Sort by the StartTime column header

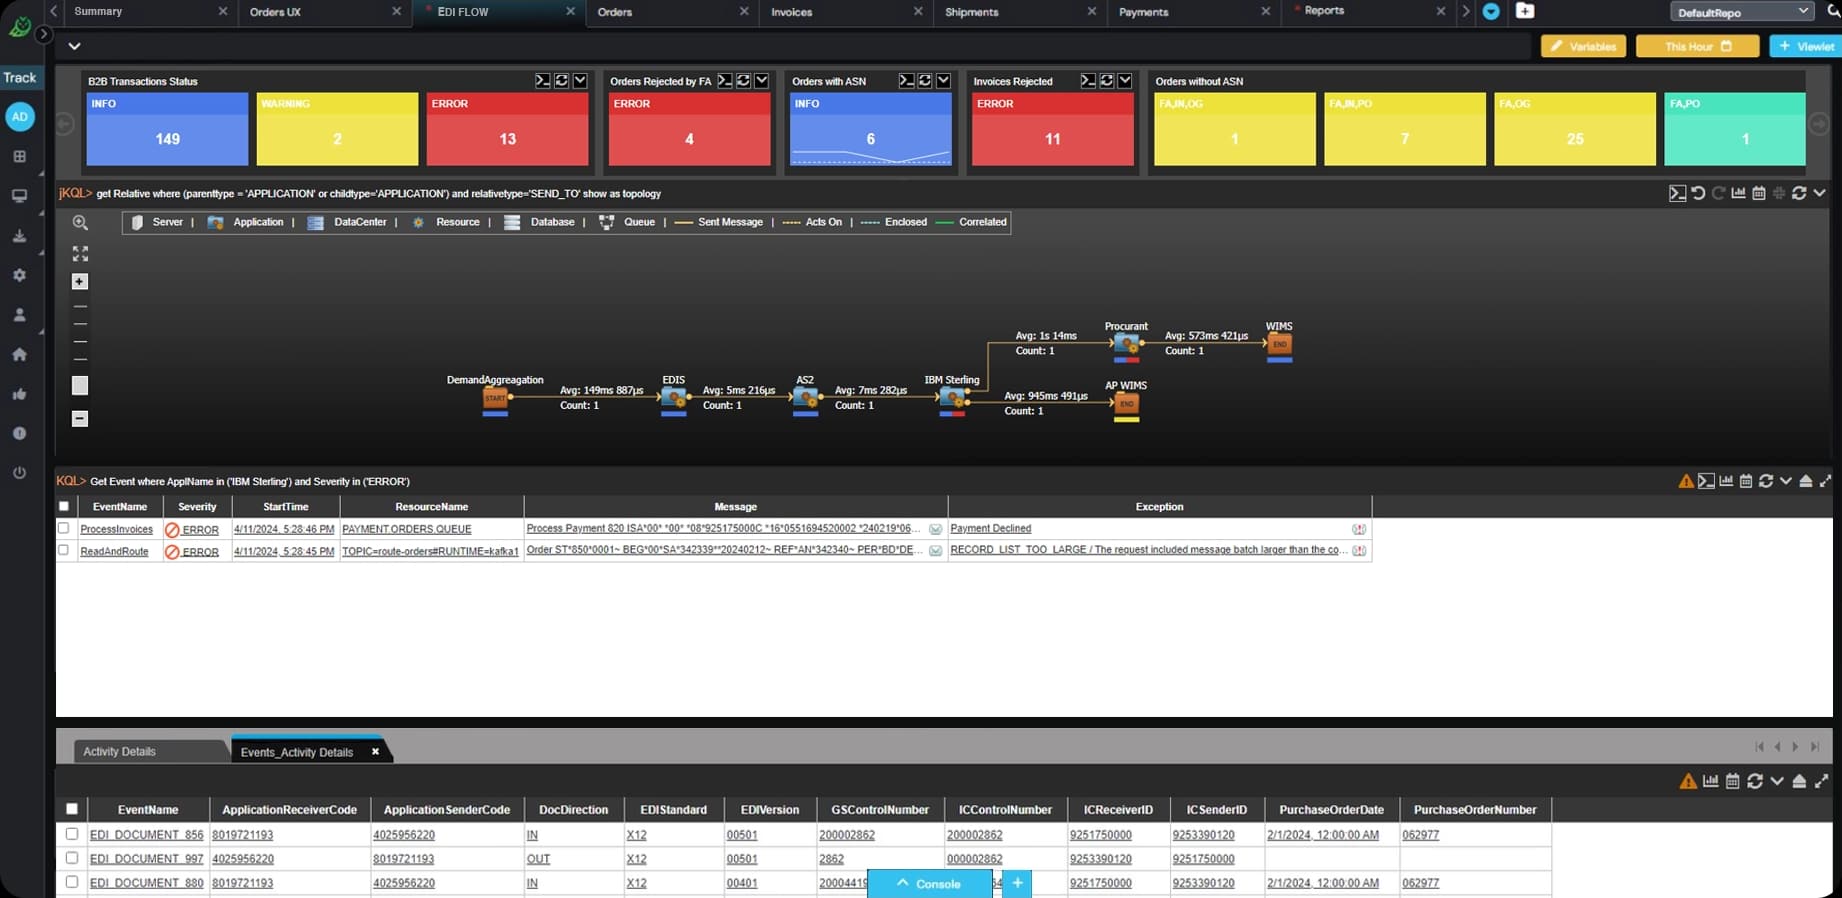click(286, 506)
